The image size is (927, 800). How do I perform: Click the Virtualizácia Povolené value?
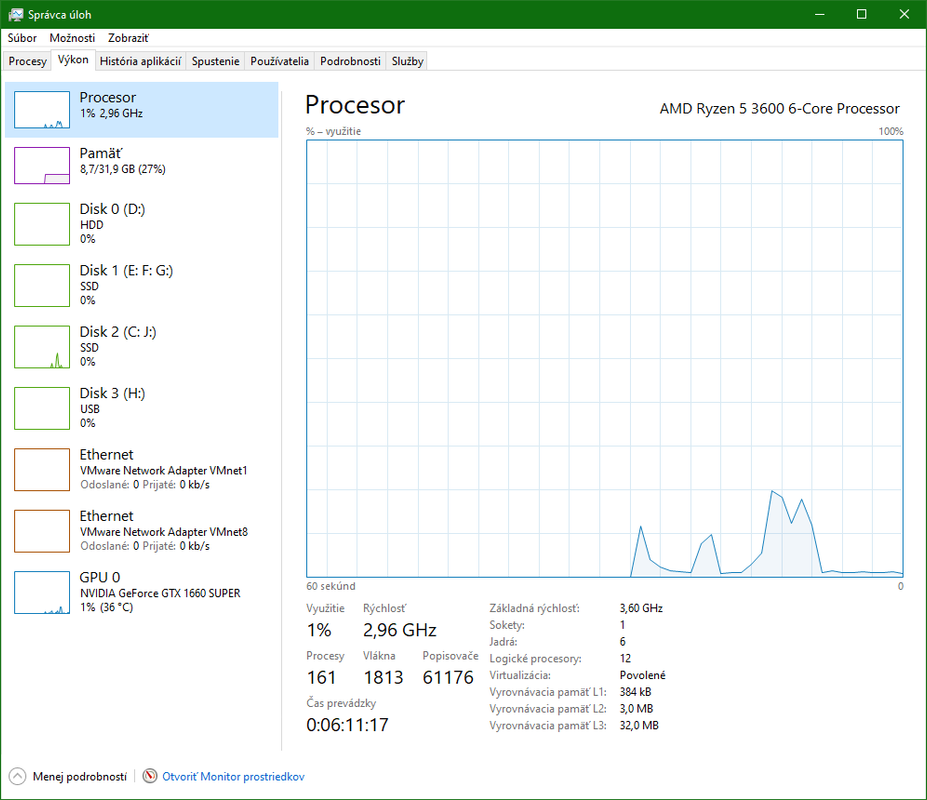tap(643, 675)
